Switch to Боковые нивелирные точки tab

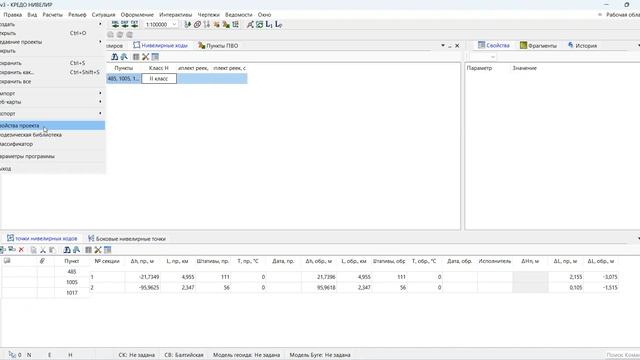pos(127,238)
